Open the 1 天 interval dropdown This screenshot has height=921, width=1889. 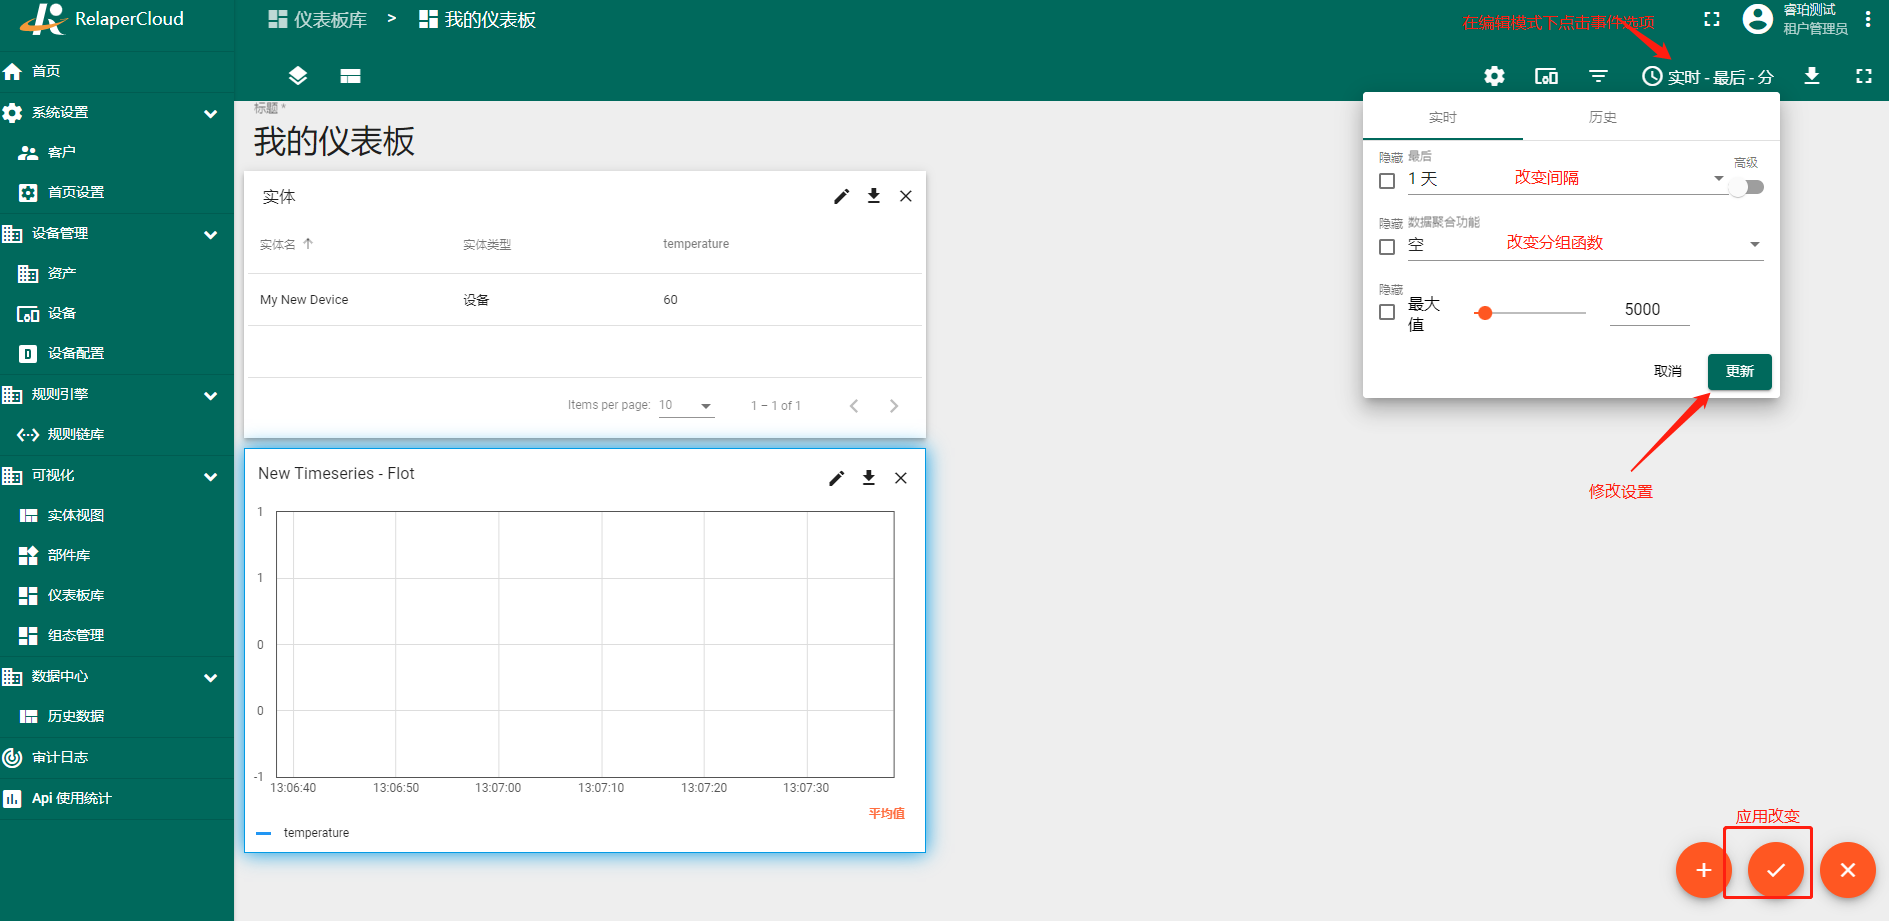[1567, 179]
